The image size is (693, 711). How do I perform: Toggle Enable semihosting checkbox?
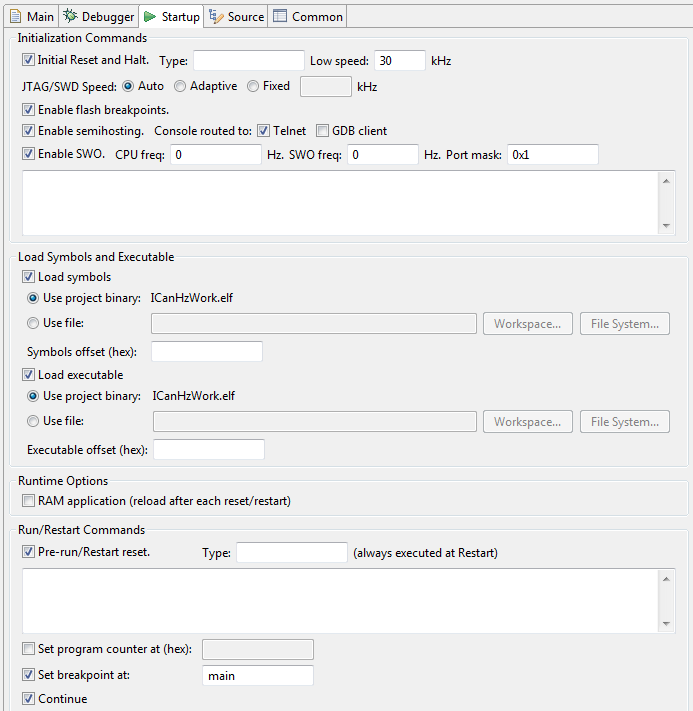(28, 131)
